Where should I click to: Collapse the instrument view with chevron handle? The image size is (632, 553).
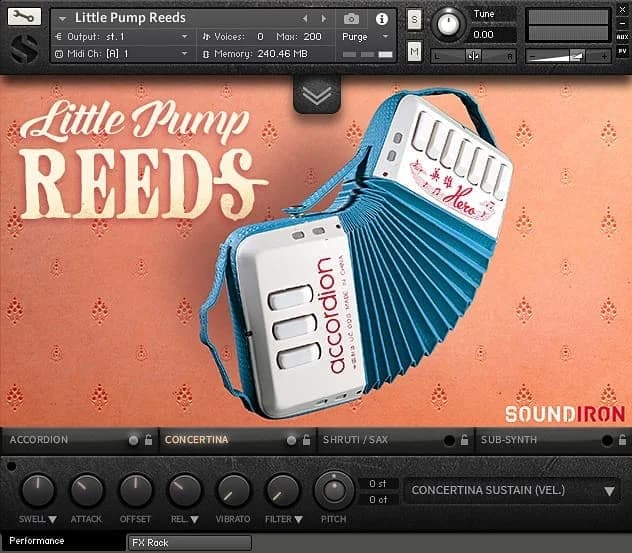[316, 95]
